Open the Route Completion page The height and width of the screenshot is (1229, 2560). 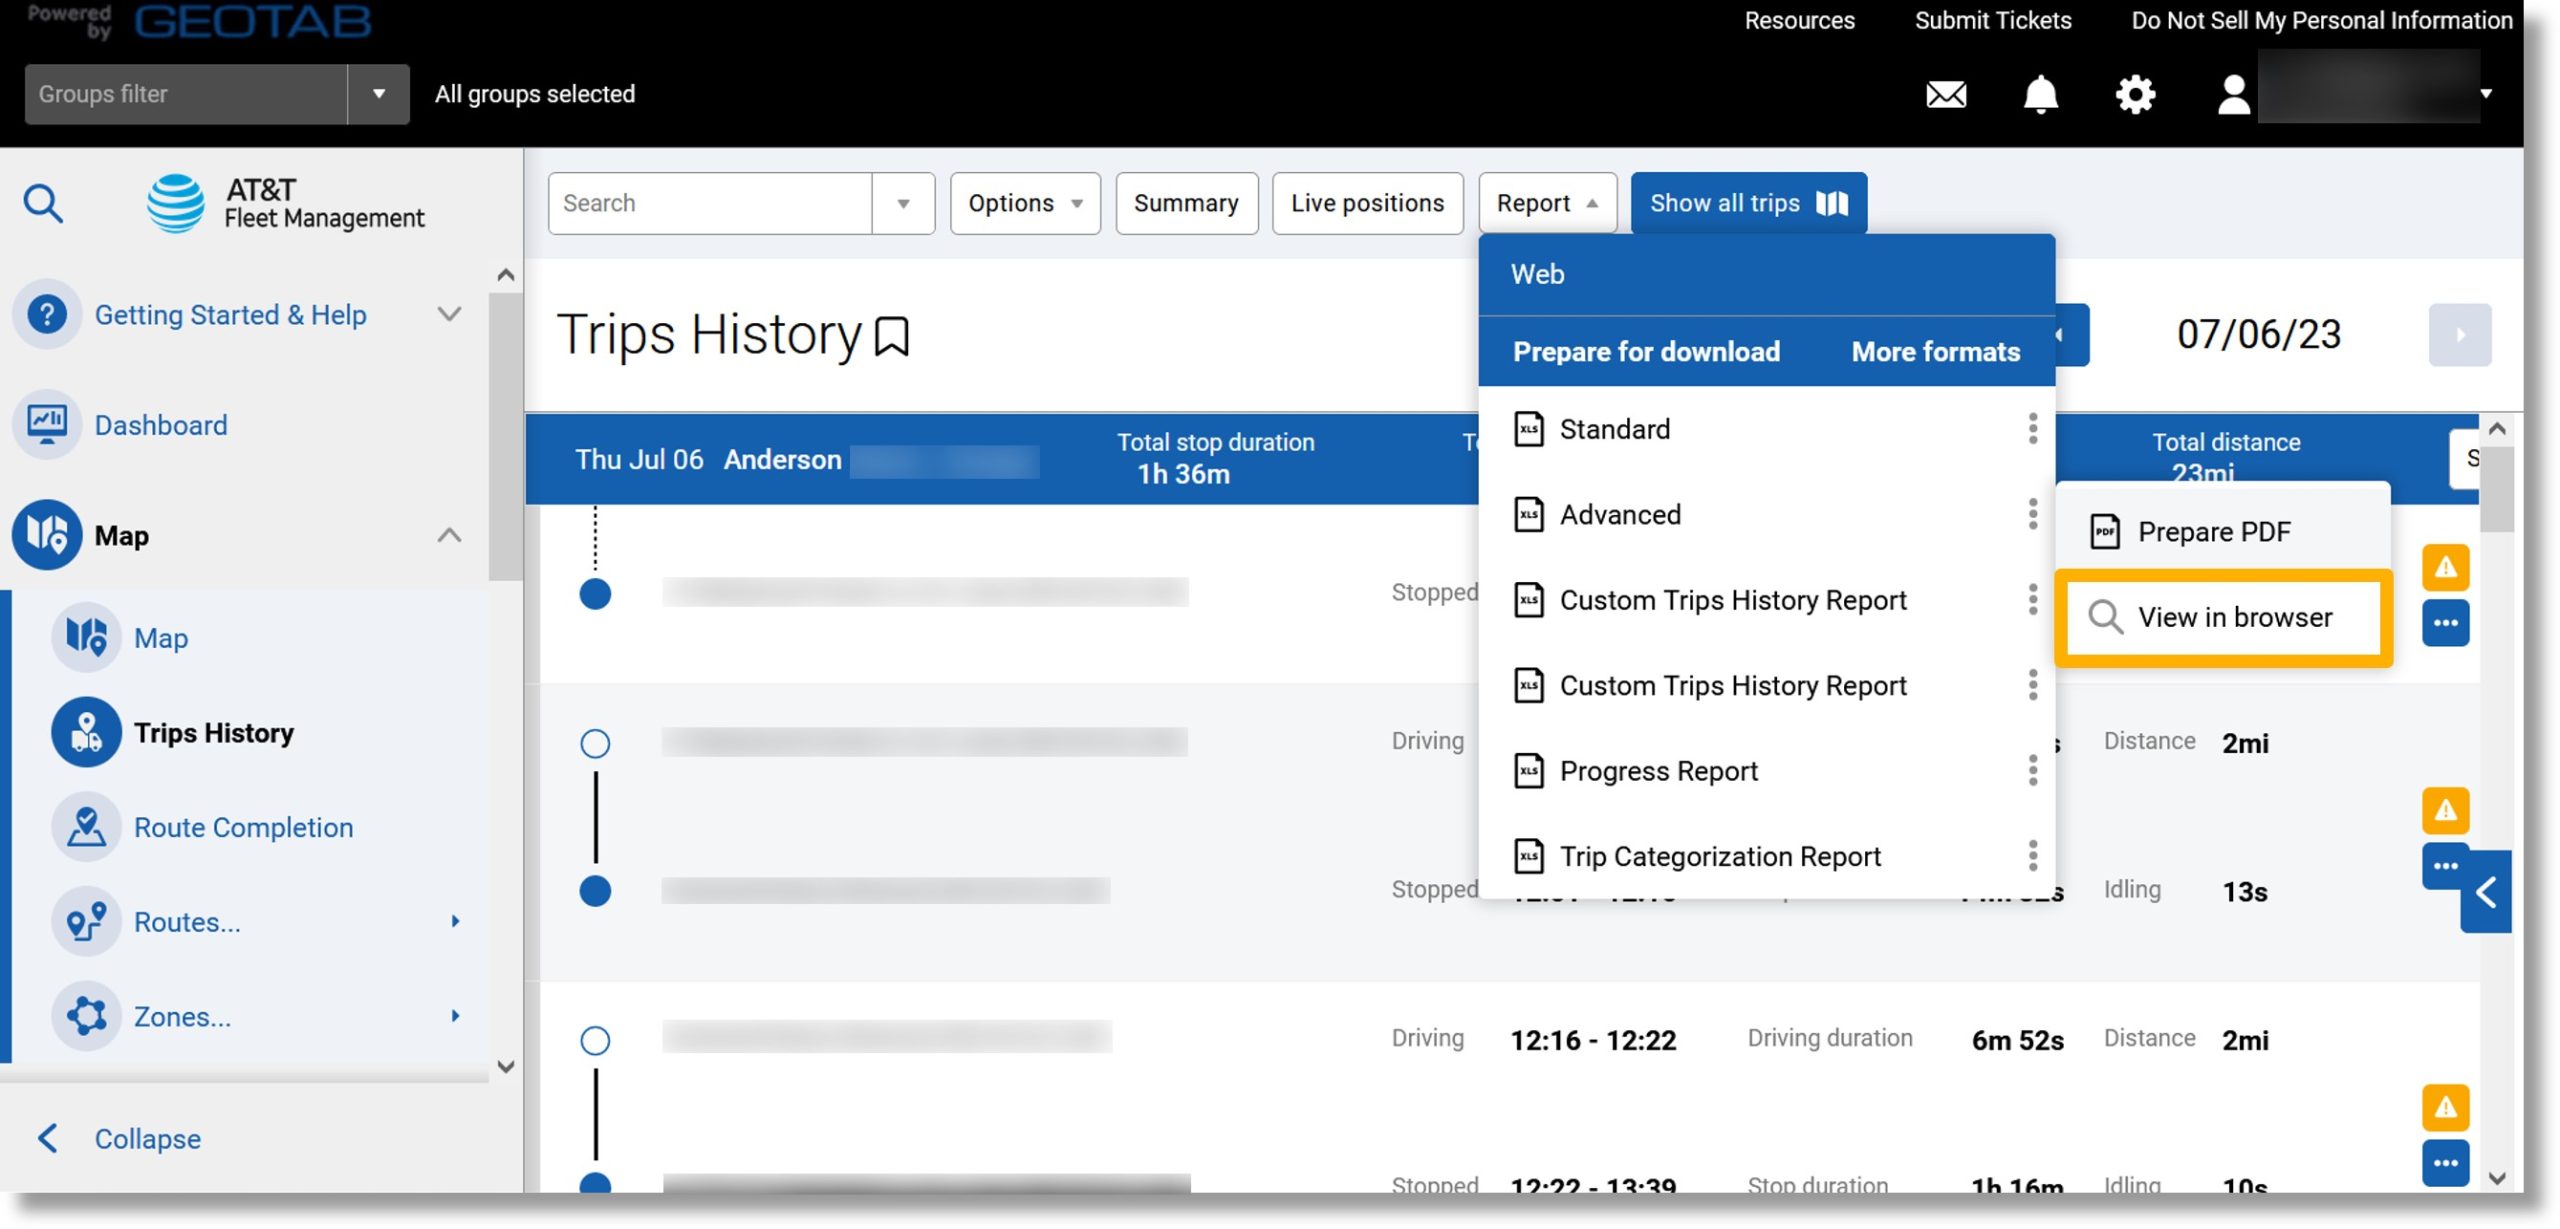click(x=243, y=827)
